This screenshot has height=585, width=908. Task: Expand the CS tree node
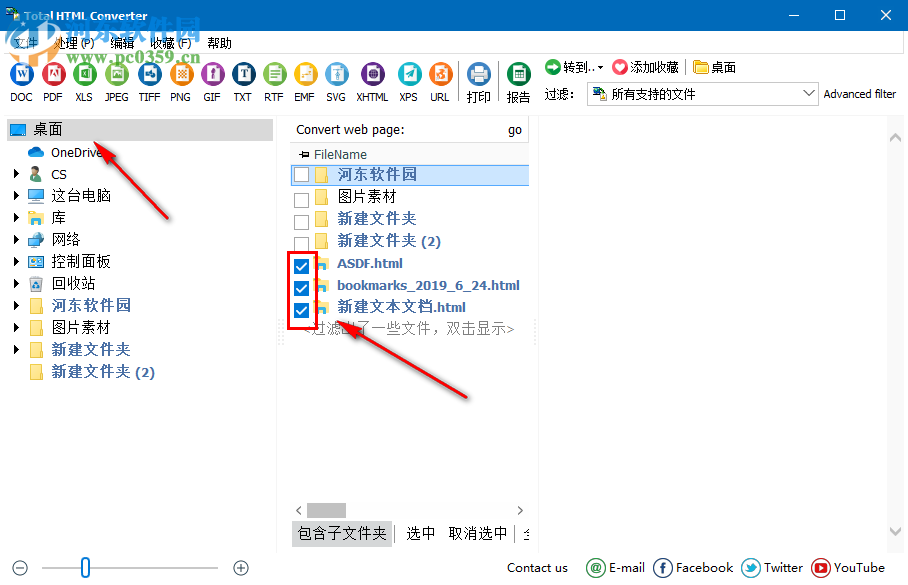tap(16, 173)
